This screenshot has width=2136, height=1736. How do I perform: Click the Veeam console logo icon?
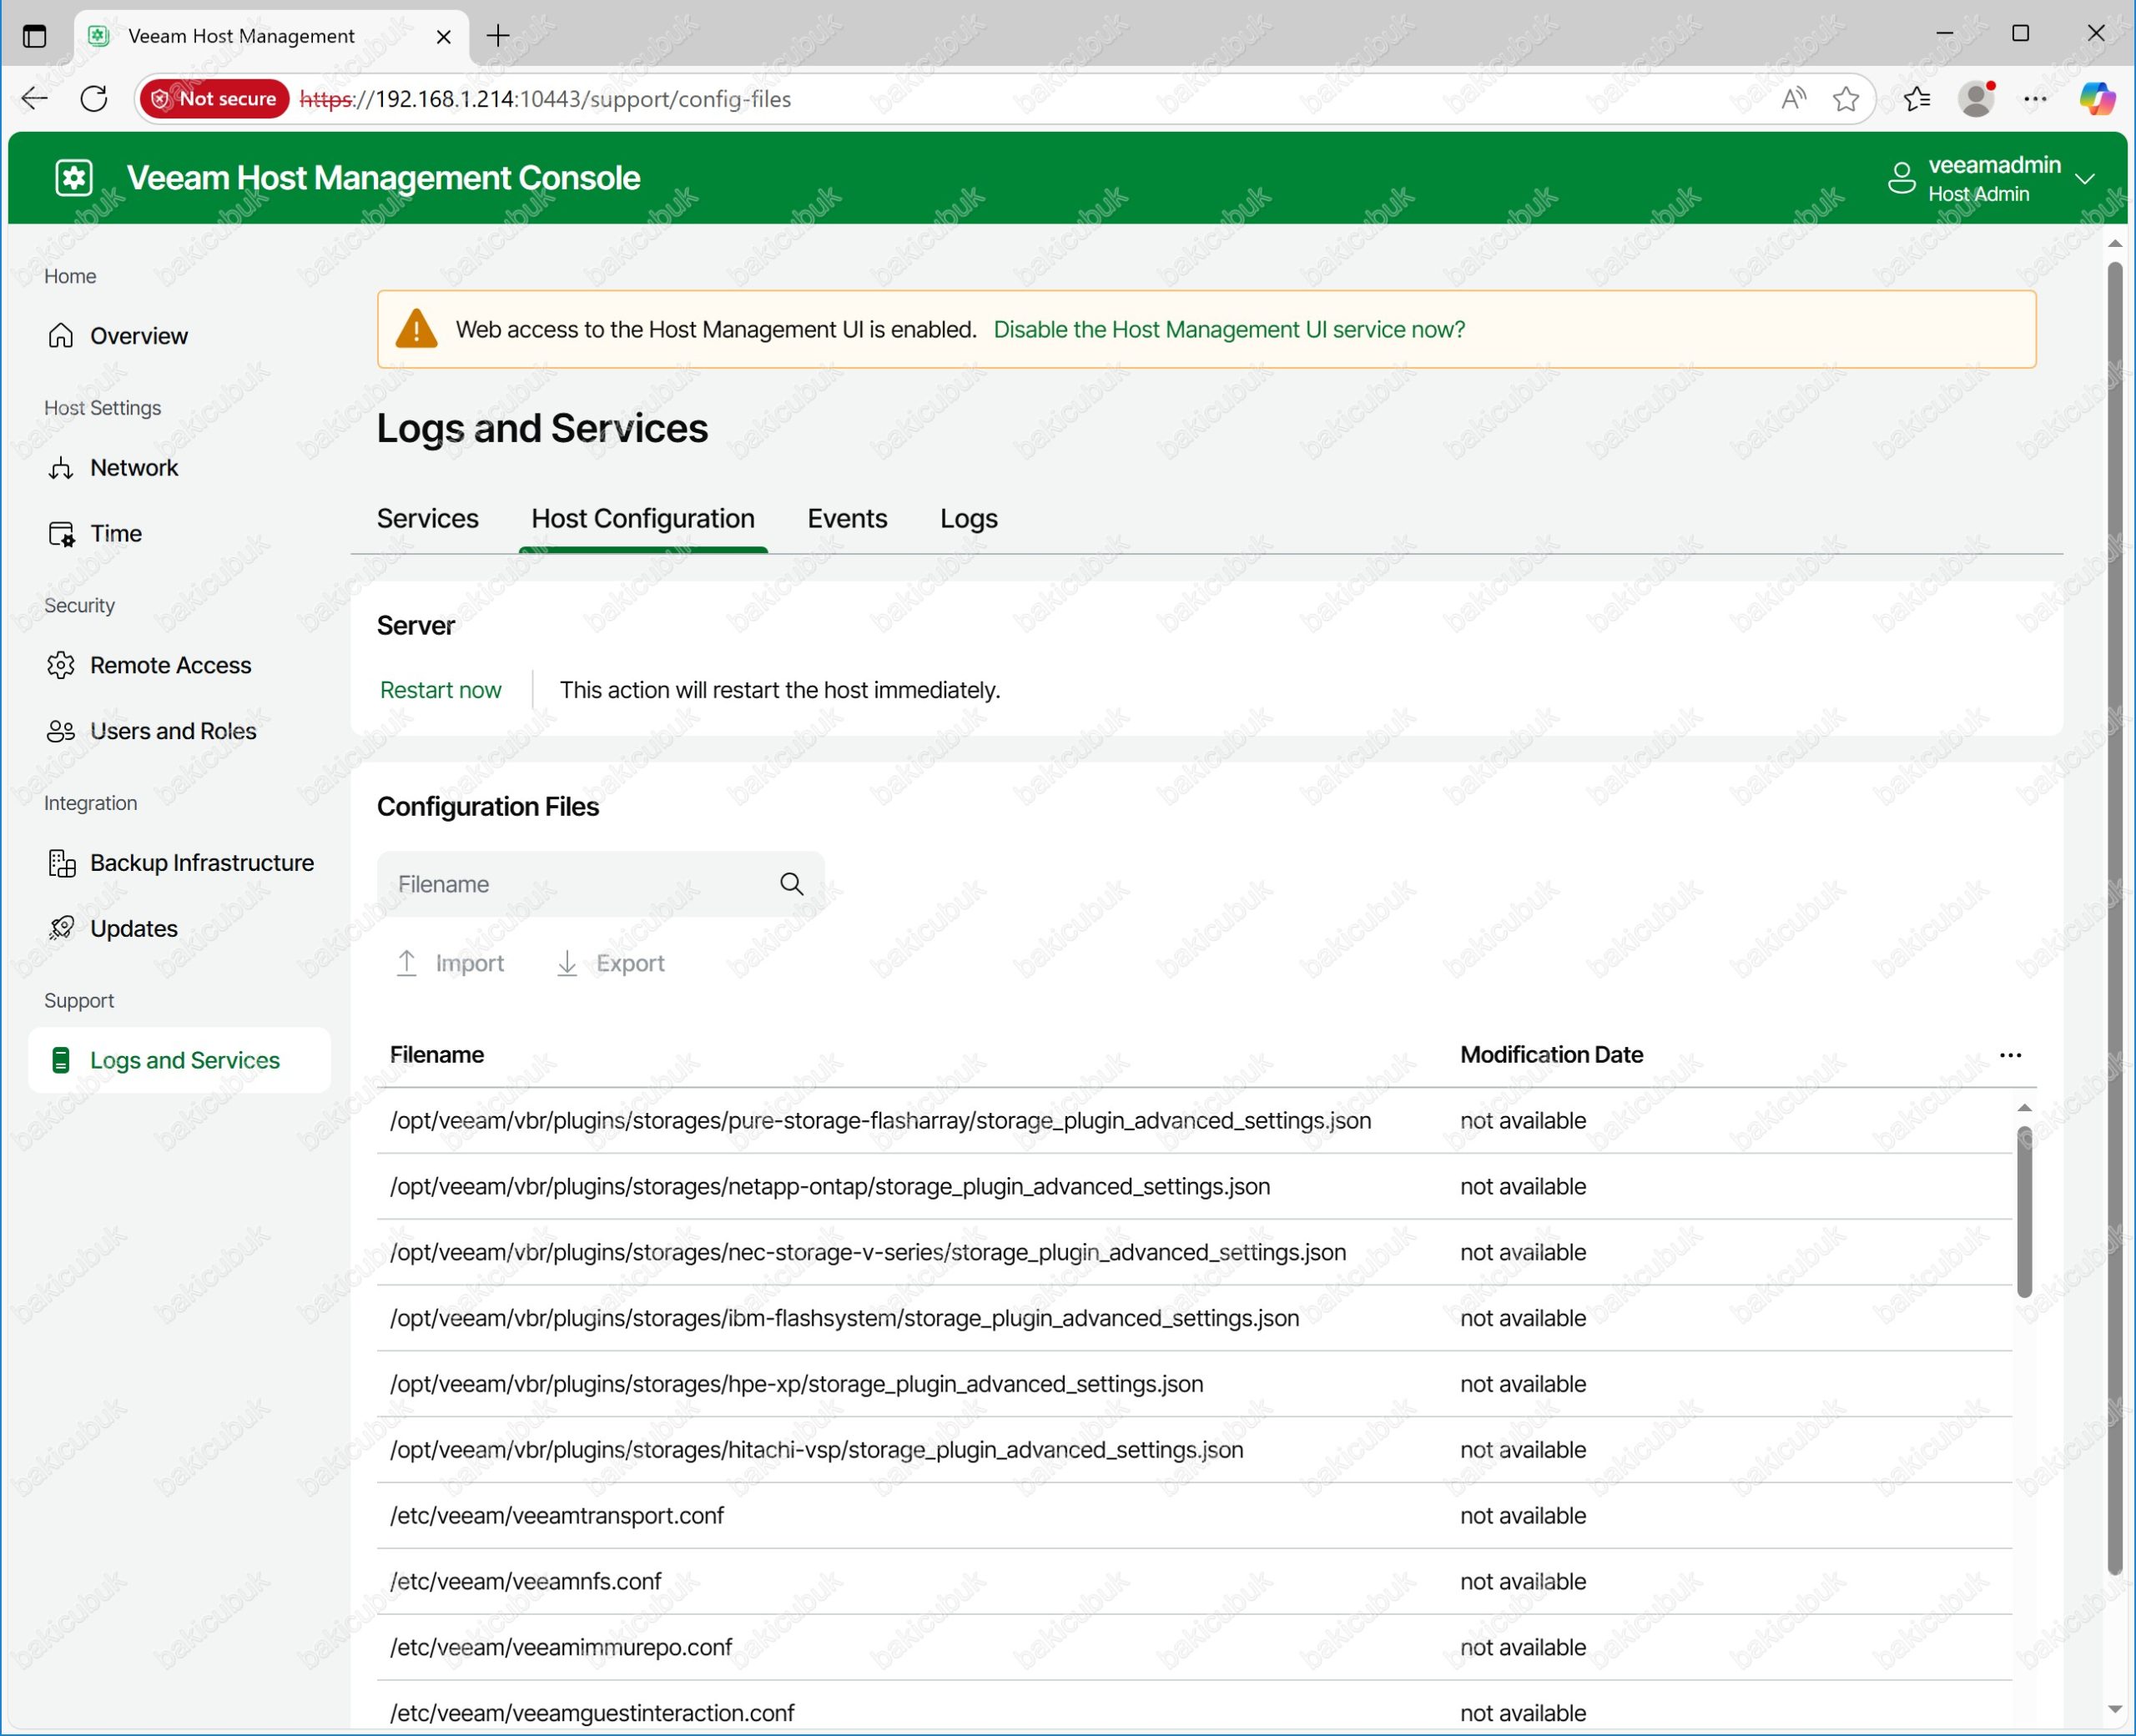74,178
